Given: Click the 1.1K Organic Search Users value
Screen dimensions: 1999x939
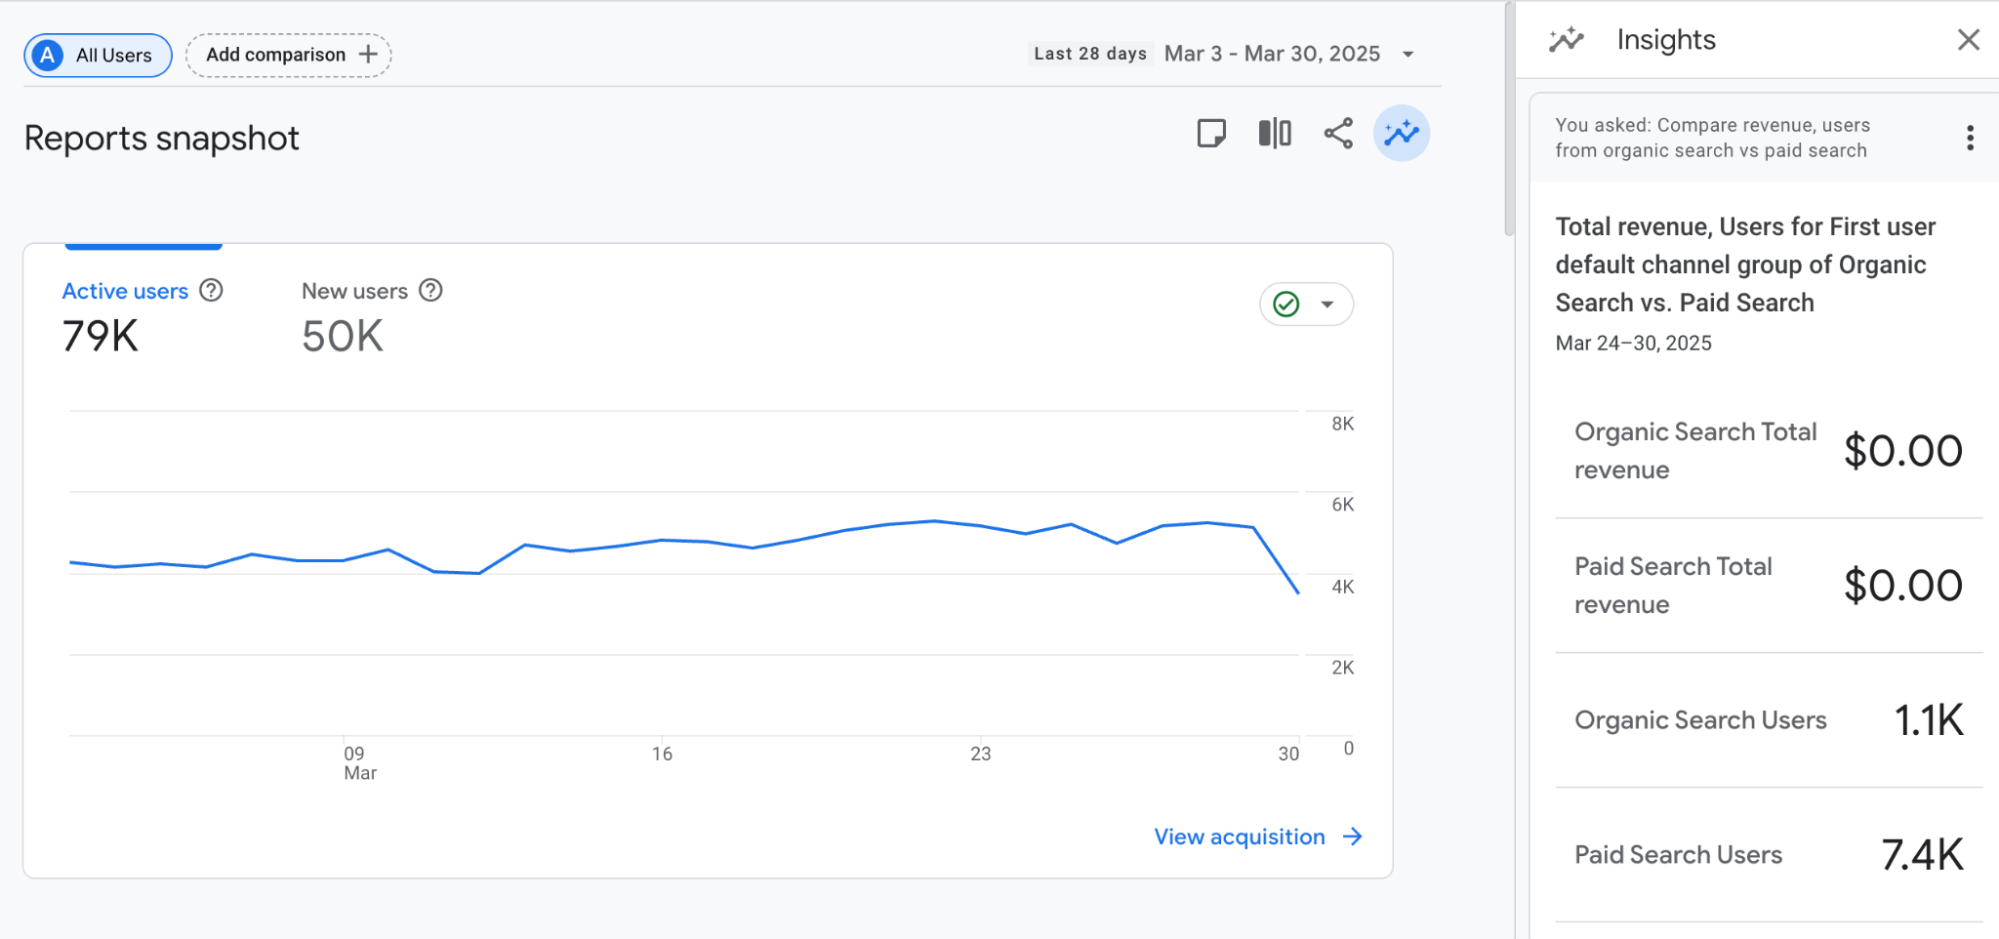Looking at the screenshot, I should click(x=1929, y=720).
